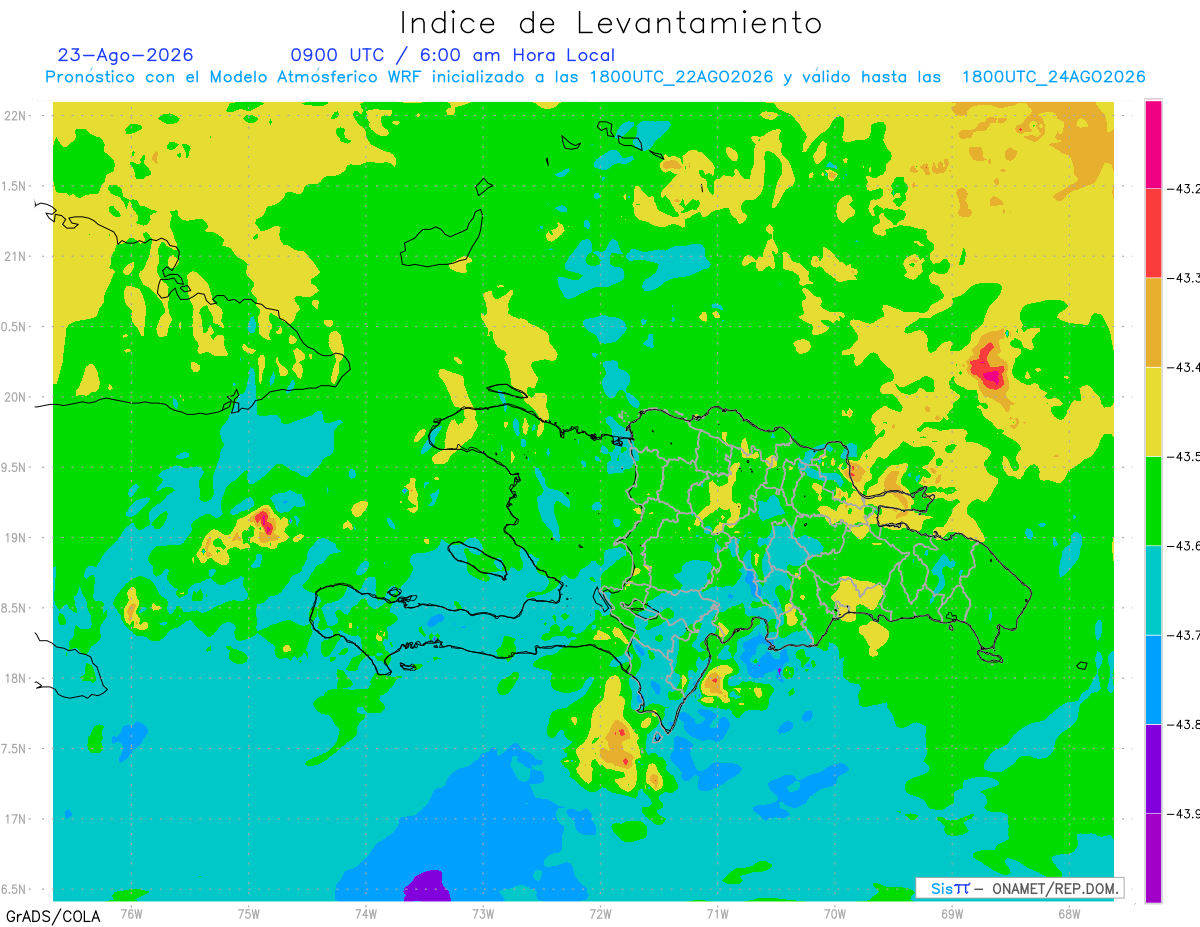Select the '69W' longitude label
Viewport: 1200px width, 927px height.
(952, 914)
